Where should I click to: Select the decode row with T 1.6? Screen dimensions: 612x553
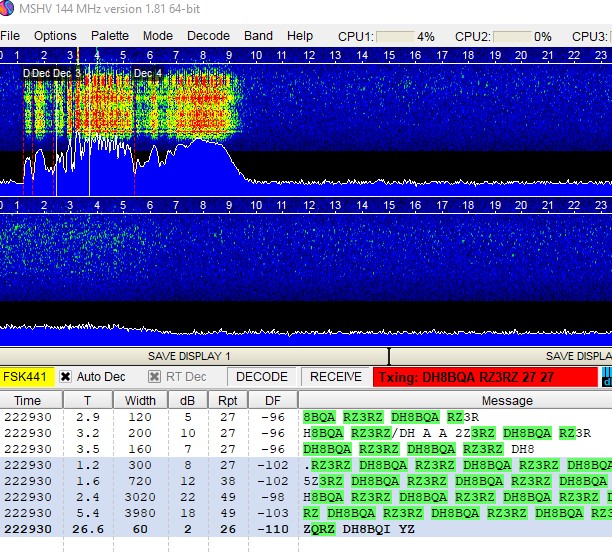(306, 481)
